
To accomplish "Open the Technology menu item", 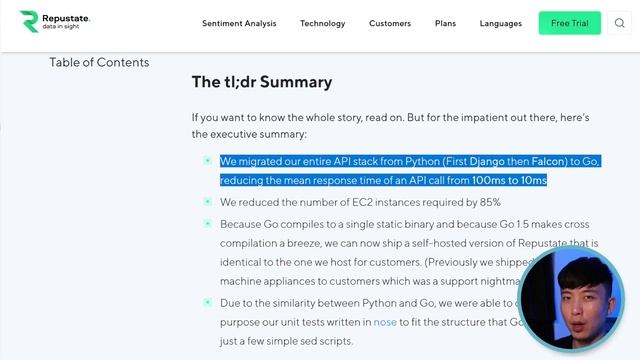I will click(x=322, y=23).
